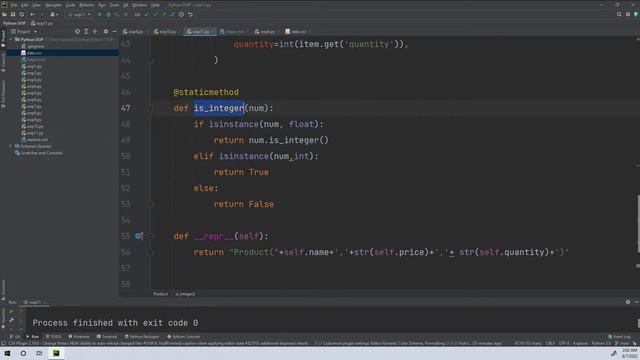The image size is (640, 360).
Task: Open IDE settings gear in the top-right toolbar
Action: (x=628, y=14)
